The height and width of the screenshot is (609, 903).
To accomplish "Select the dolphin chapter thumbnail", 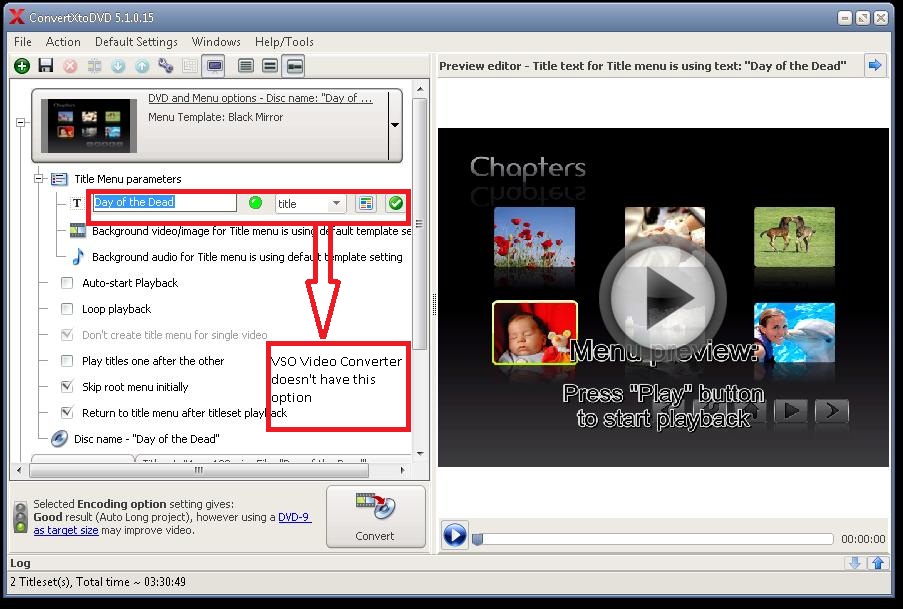I will 794,332.
